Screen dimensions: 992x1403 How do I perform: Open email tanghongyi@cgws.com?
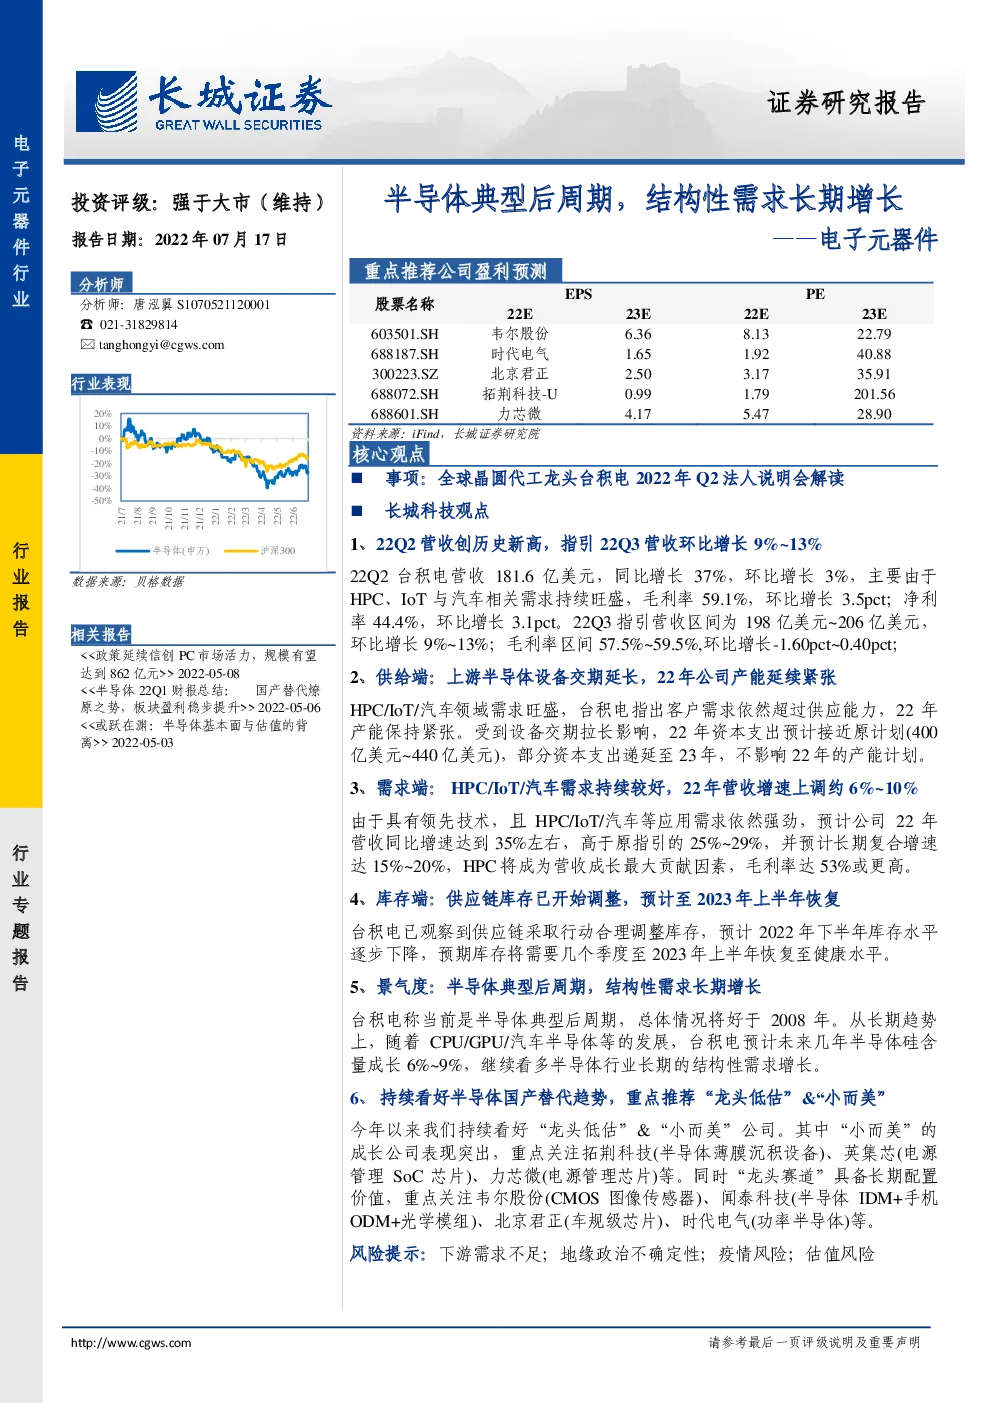click(161, 345)
